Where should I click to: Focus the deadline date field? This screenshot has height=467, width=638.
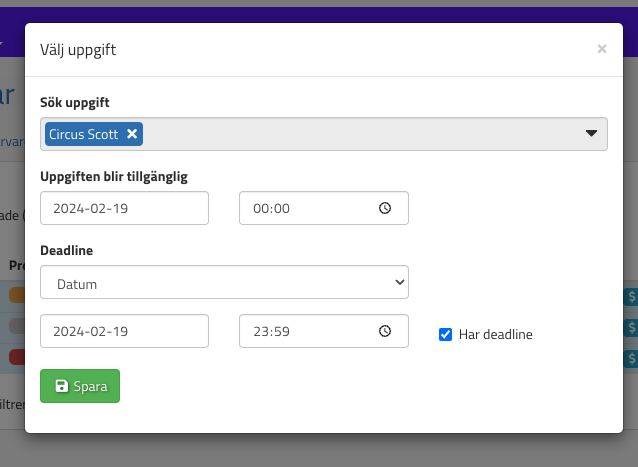(x=124, y=332)
